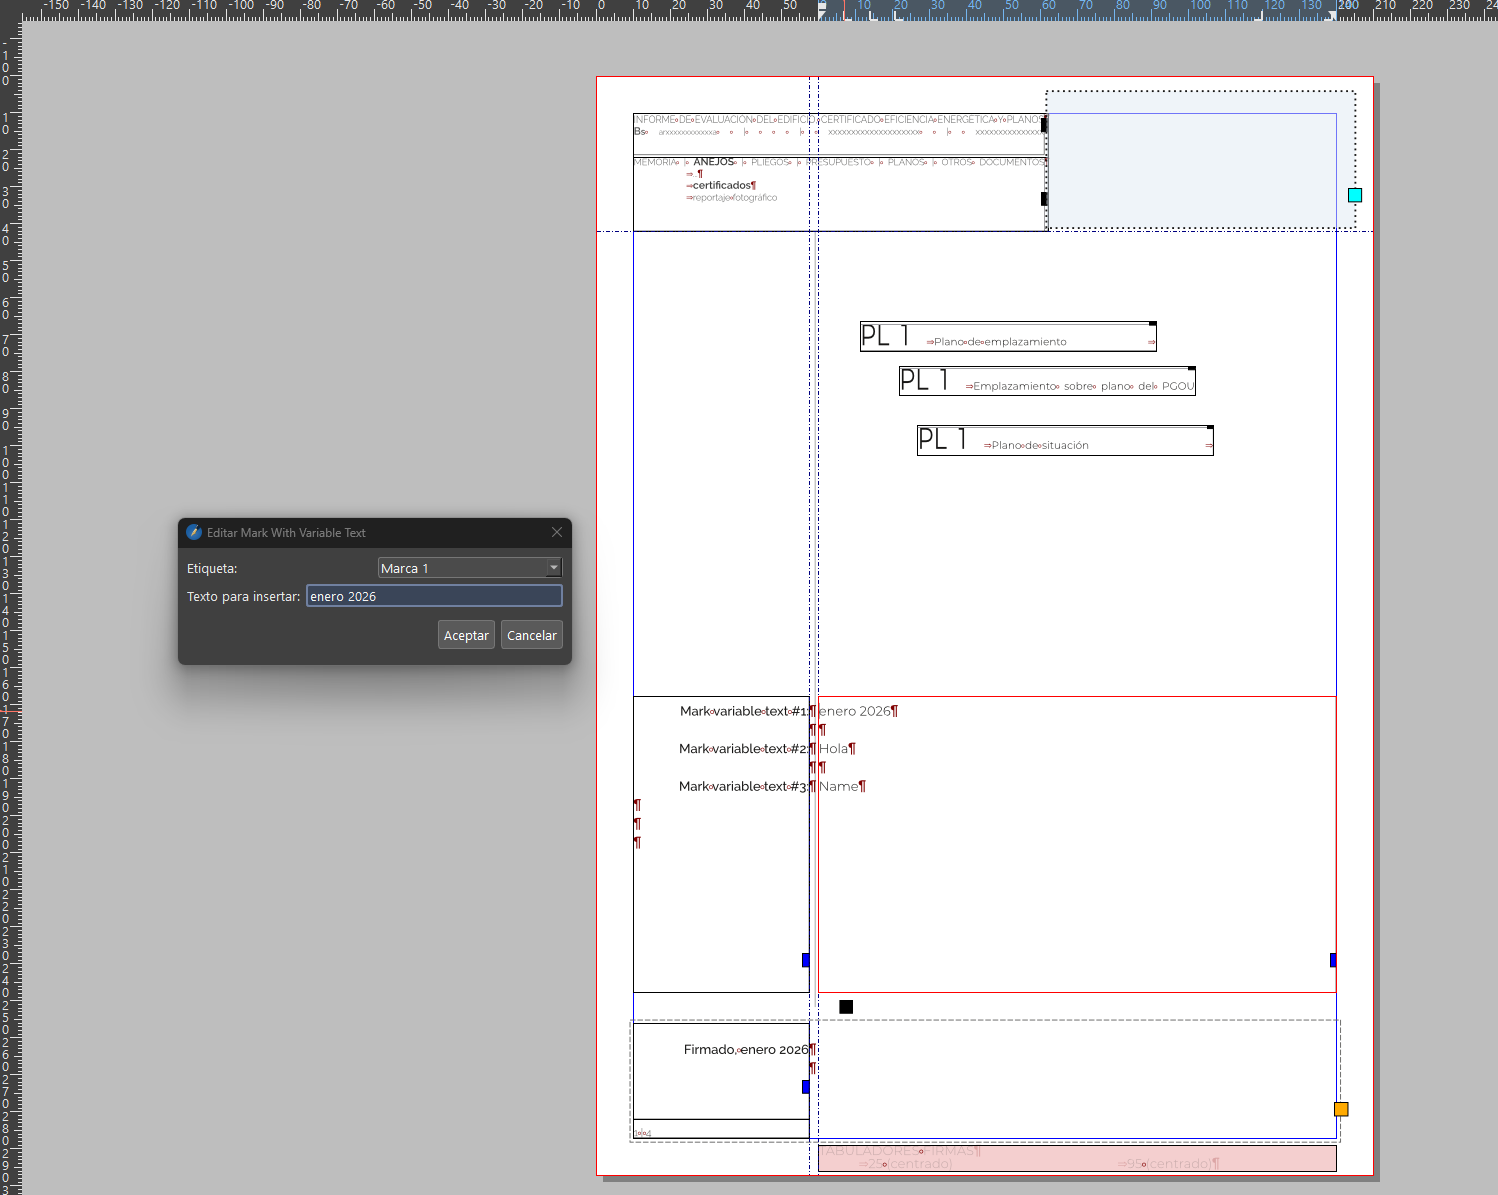Click blue marker on red frame's right edge
Image resolution: width=1498 pixels, height=1195 pixels.
pyautogui.click(x=1333, y=960)
